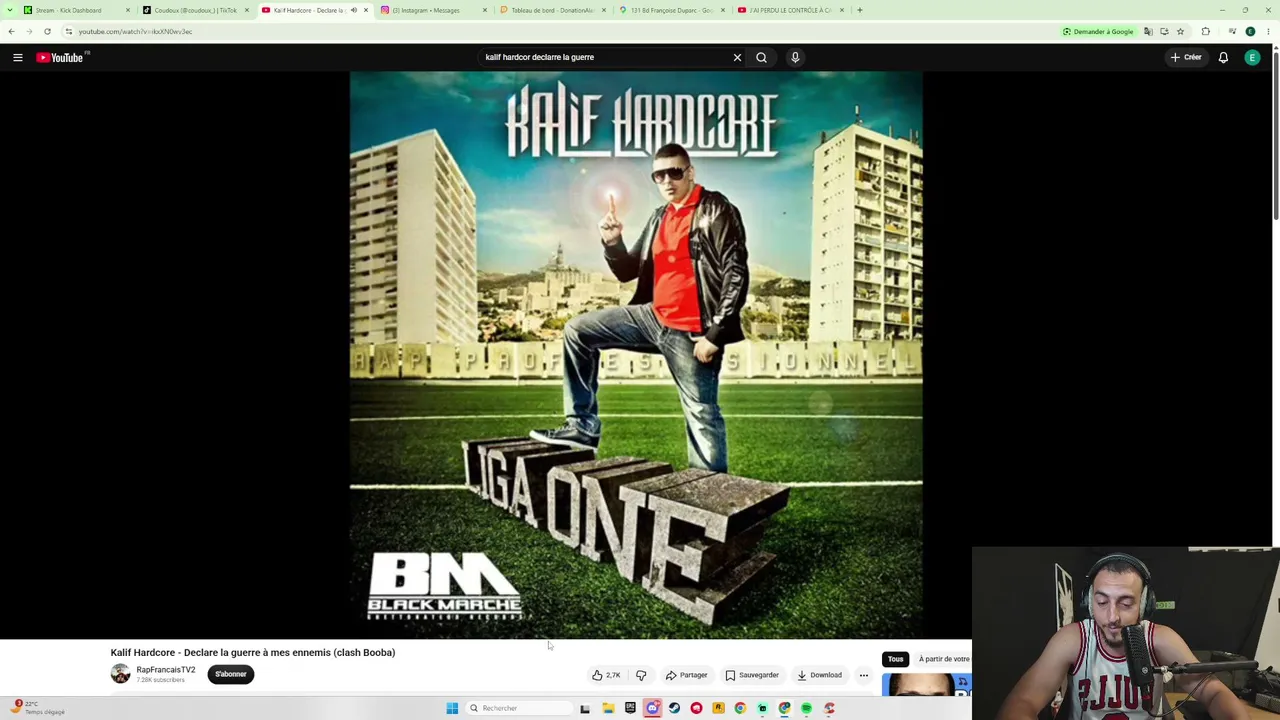
Task: Launch Steam from the taskbar
Action: (x=674, y=708)
